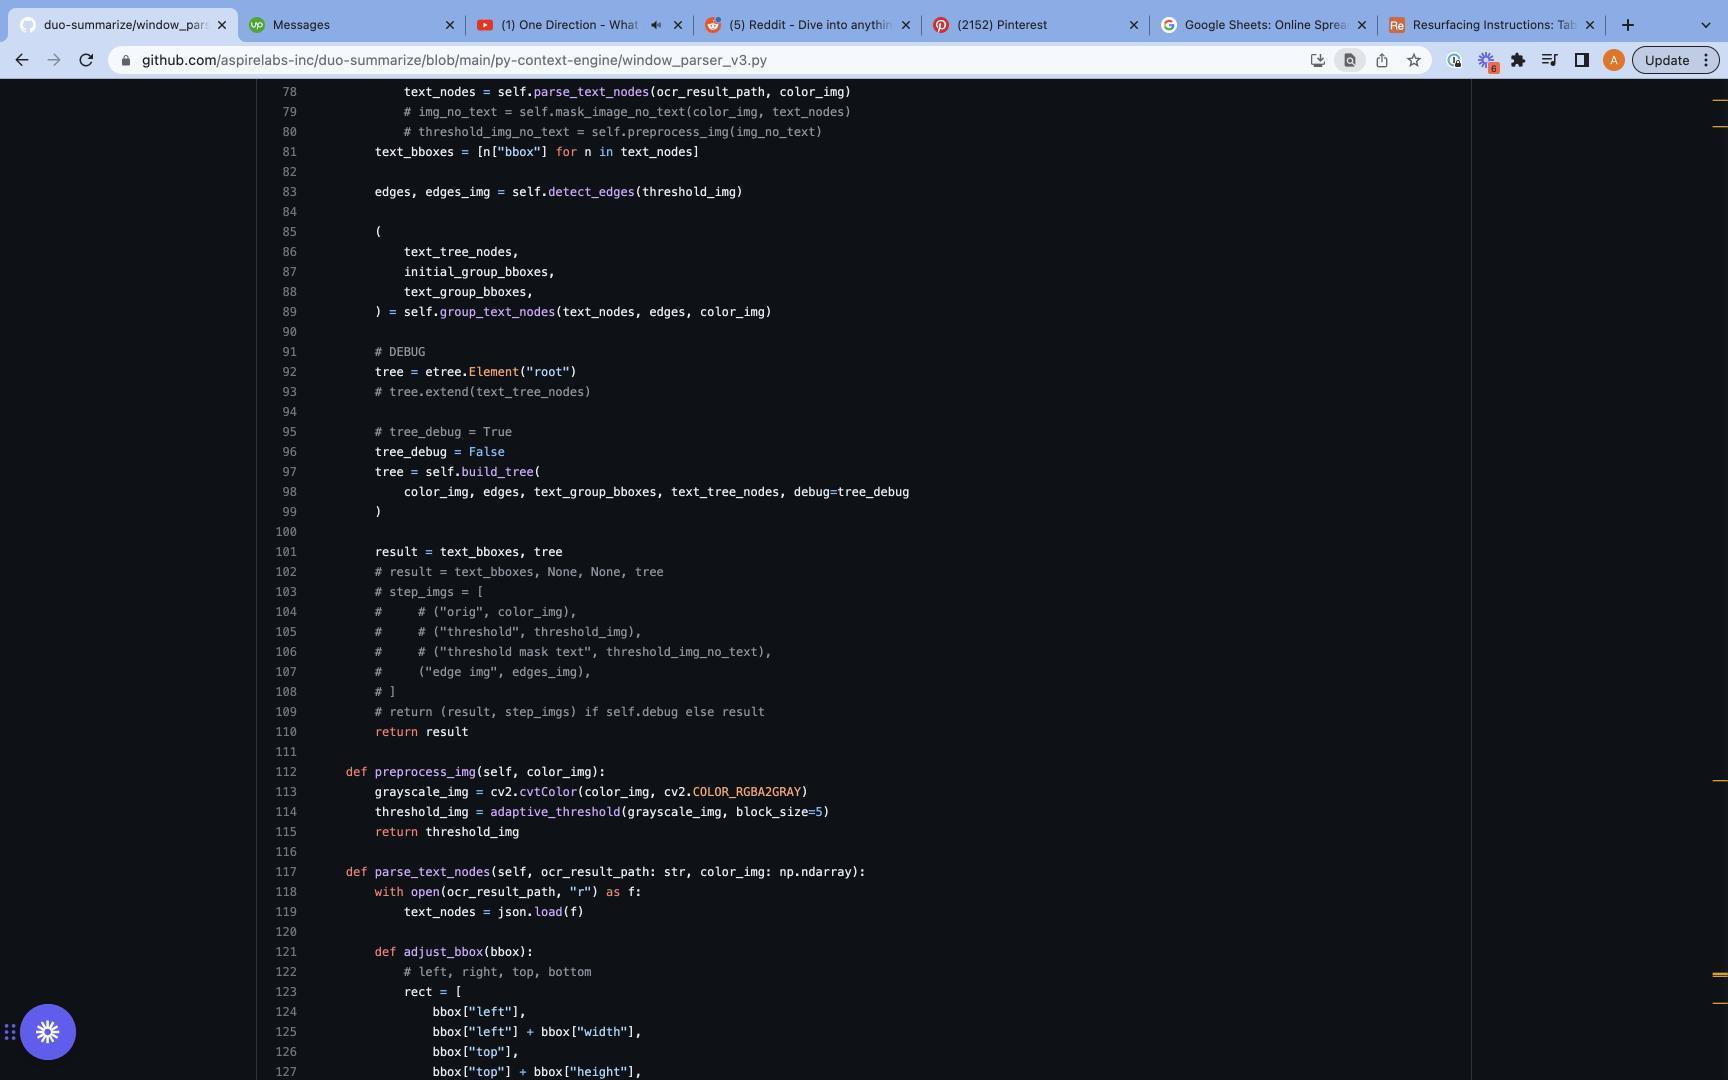Install app icon in the address bar
1728x1080 pixels.
click(x=1317, y=60)
